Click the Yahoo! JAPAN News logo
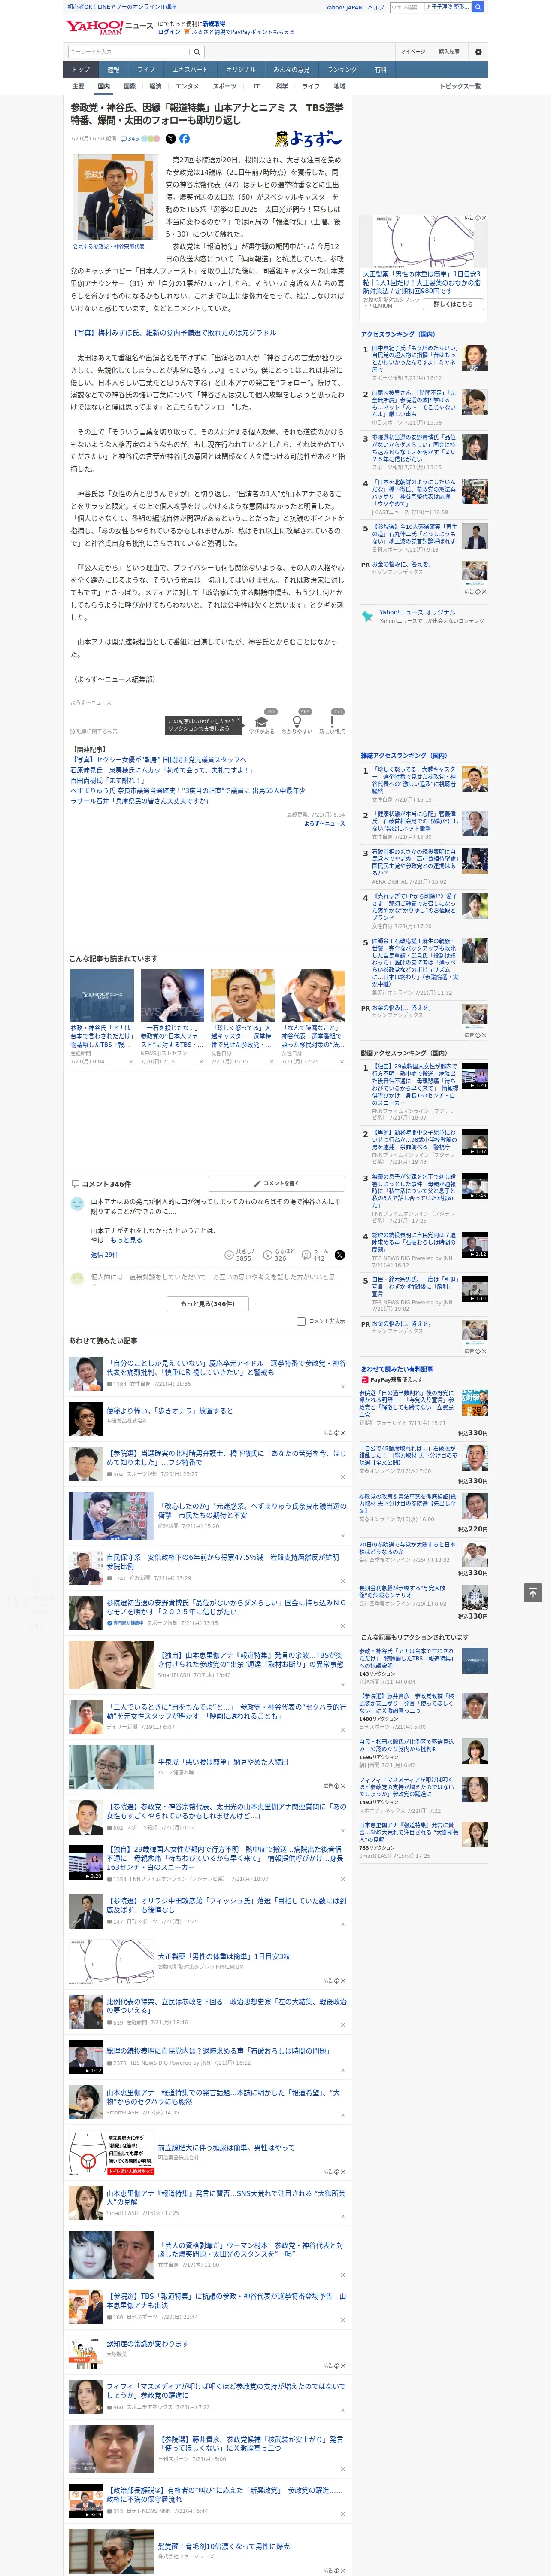This screenshot has width=551, height=2576. coord(109,27)
